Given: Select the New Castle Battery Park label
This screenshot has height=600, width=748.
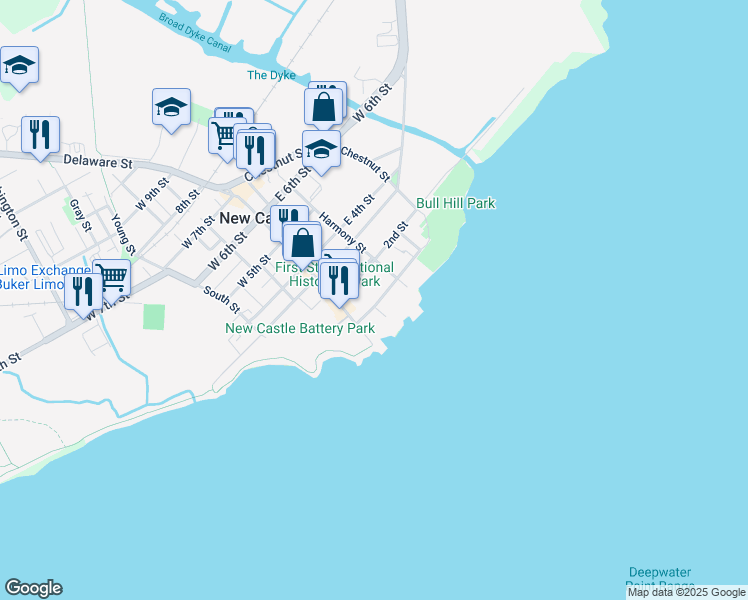Looking at the screenshot, I should [x=300, y=328].
